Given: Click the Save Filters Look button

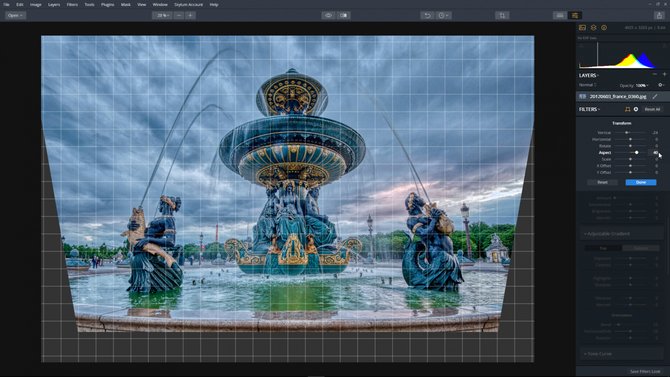Looking at the screenshot, I should click(645, 371).
